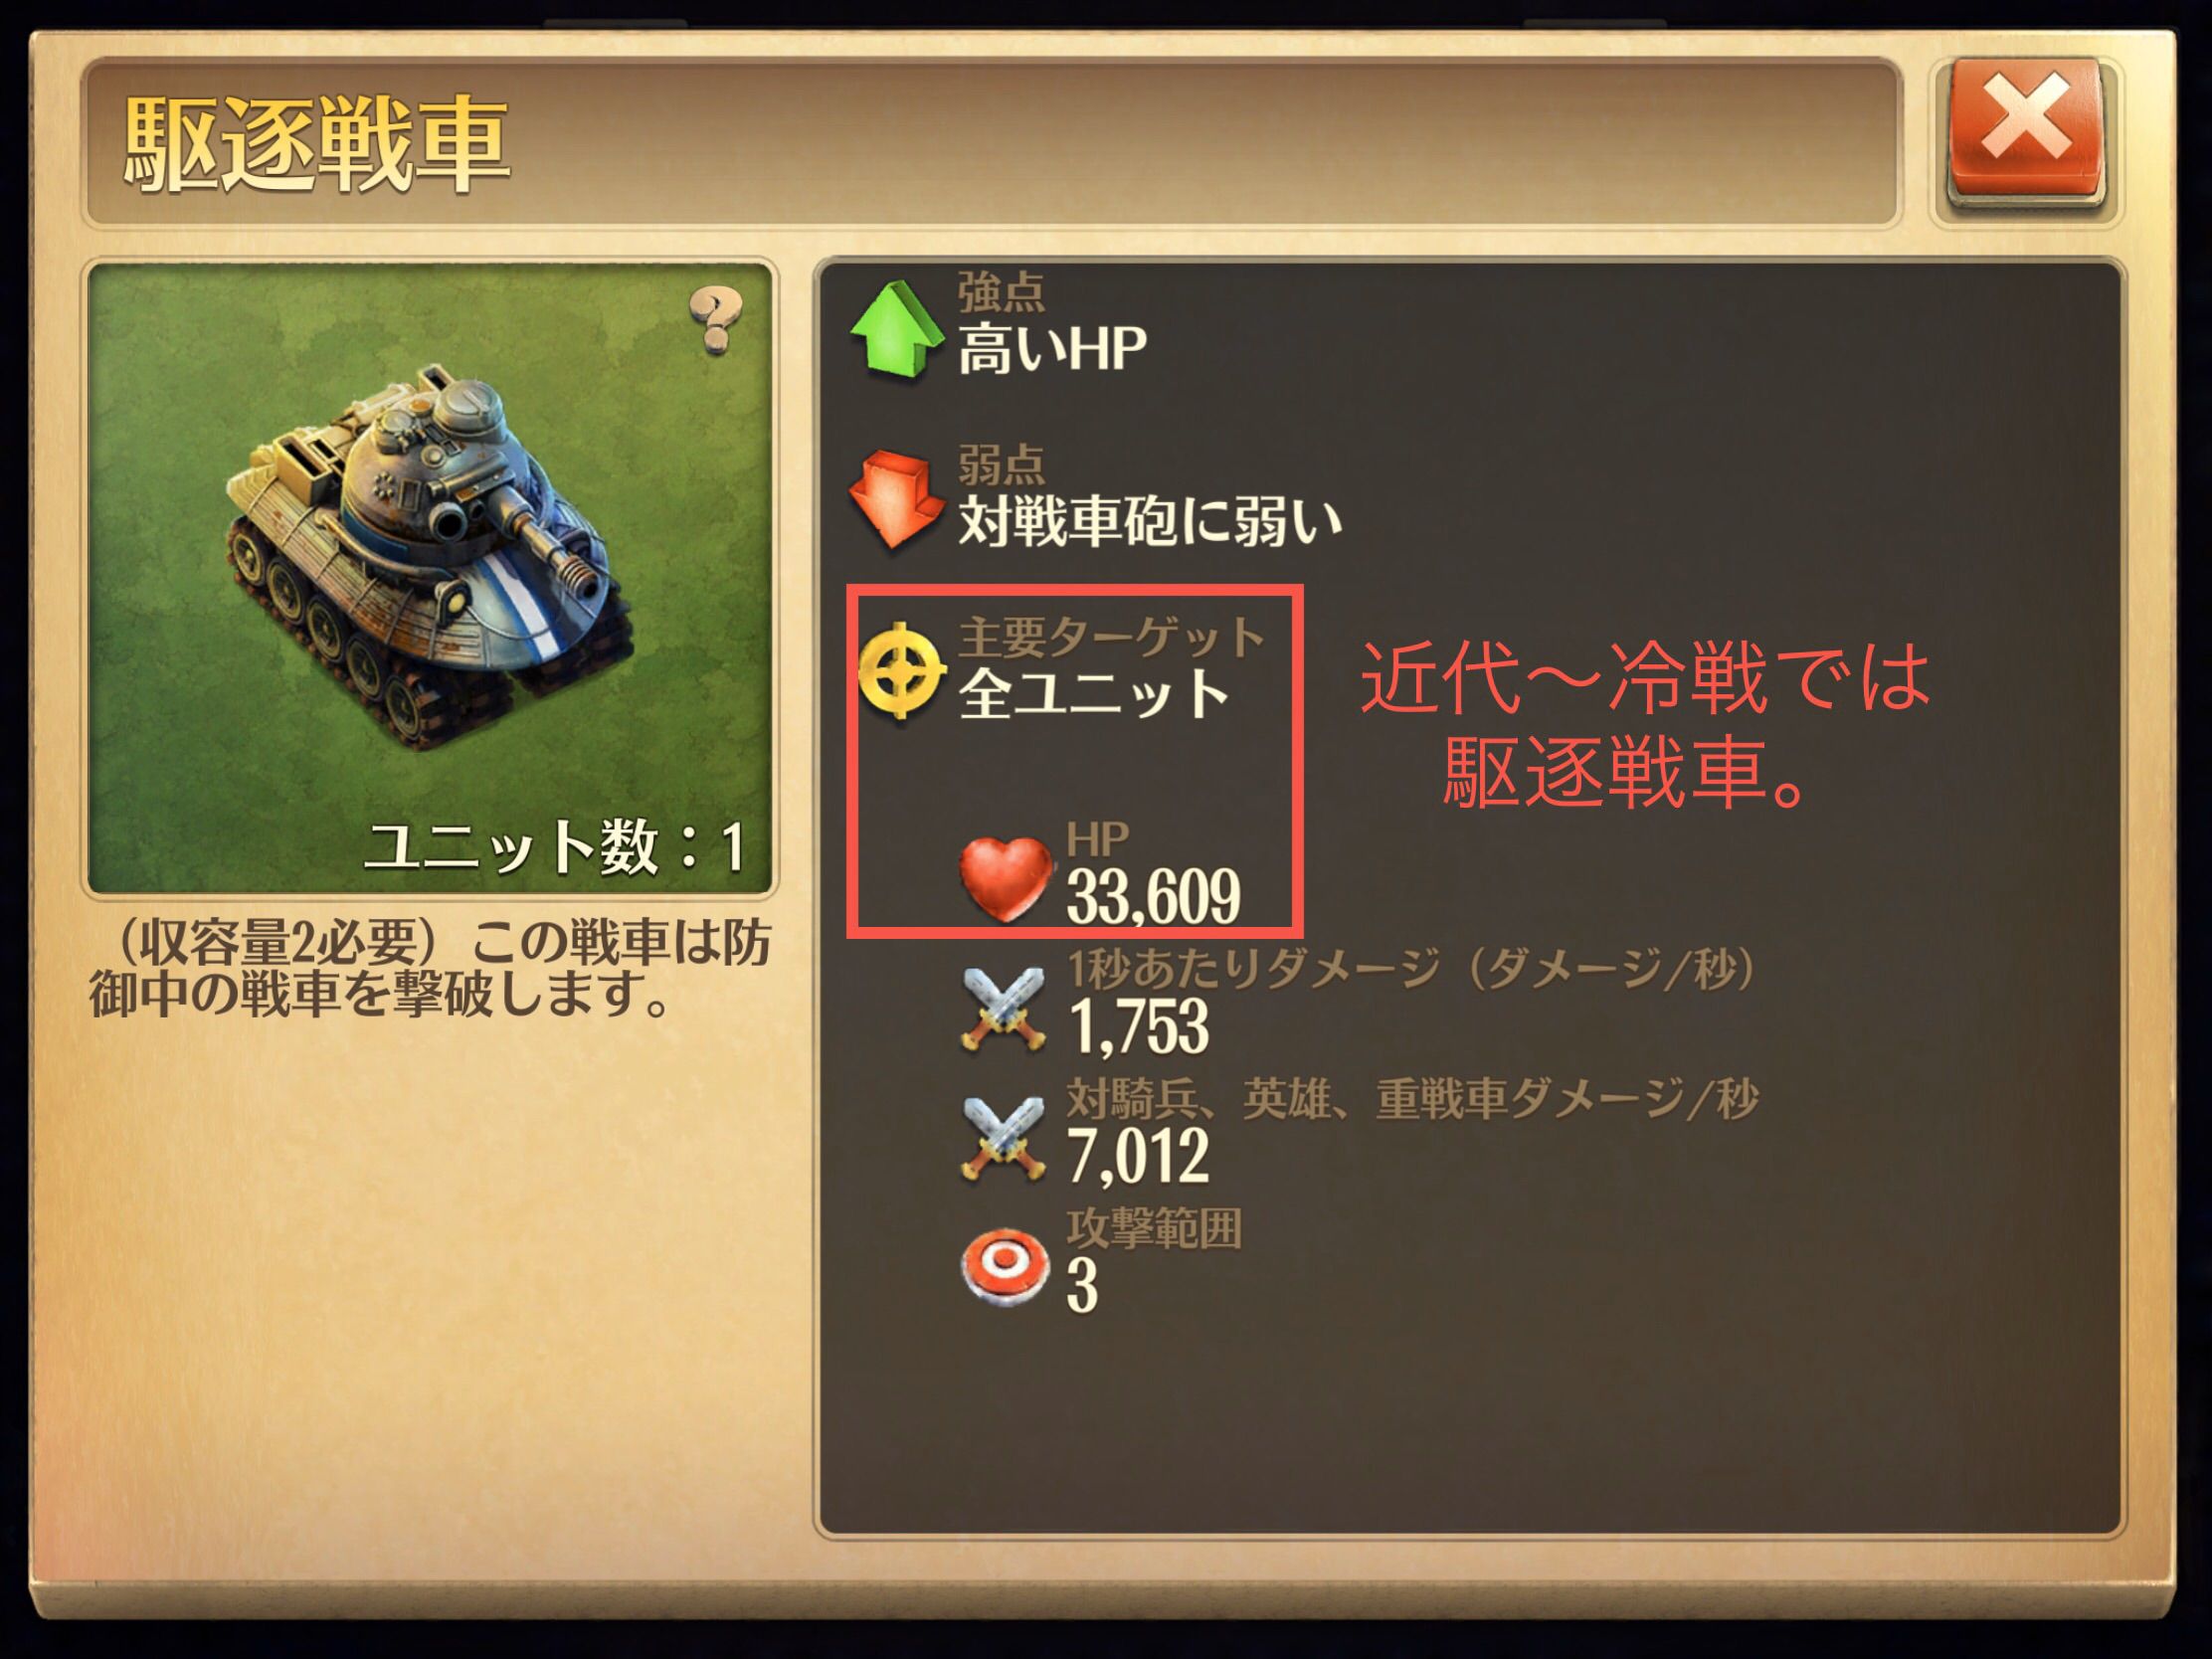
Task: Click crossed swords beside 1,753 damage
Action: (1003, 1012)
